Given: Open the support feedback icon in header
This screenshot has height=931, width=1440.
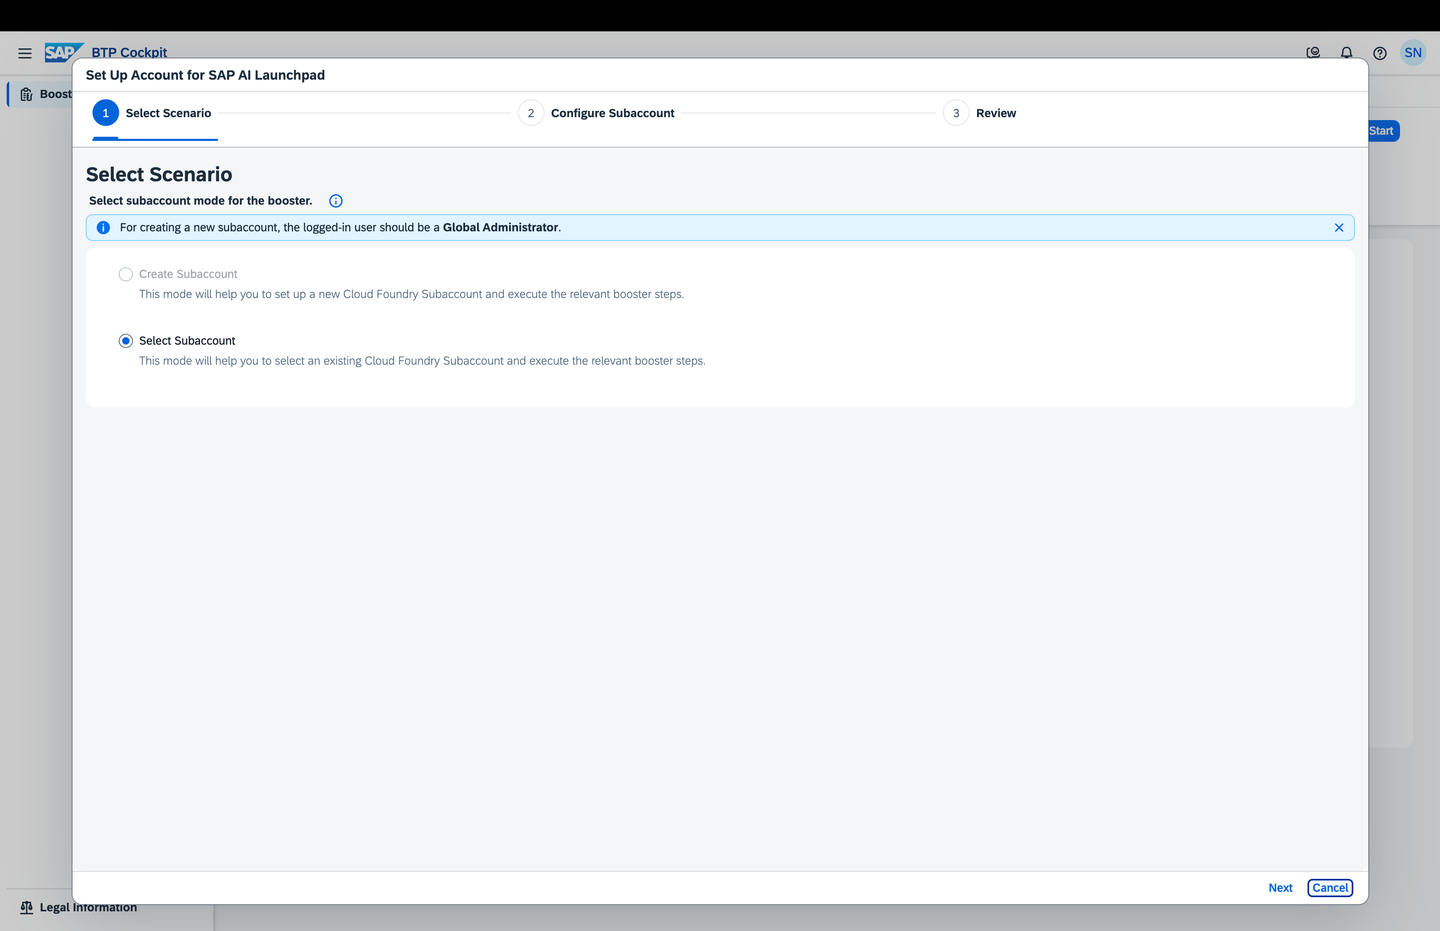Looking at the screenshot, I should [1313, 53].
